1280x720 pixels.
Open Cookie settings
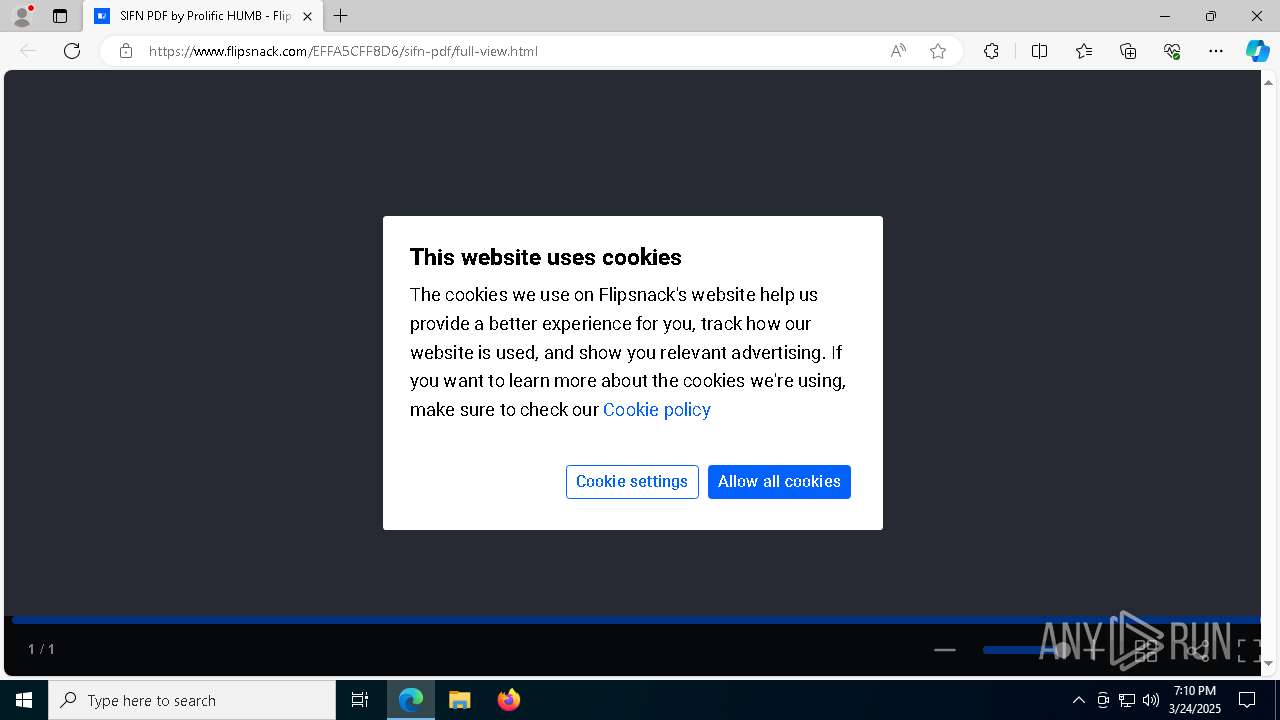pos(632,482)
